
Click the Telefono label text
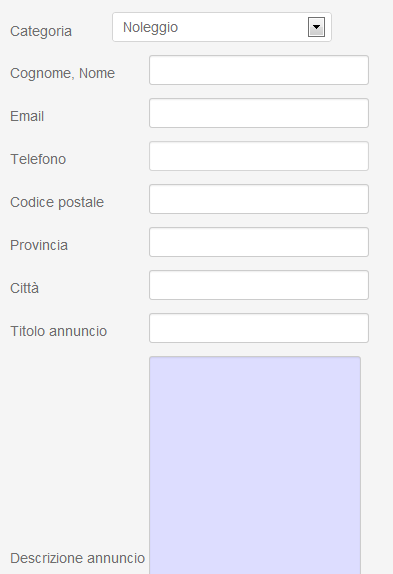click(x=38, y=159)
